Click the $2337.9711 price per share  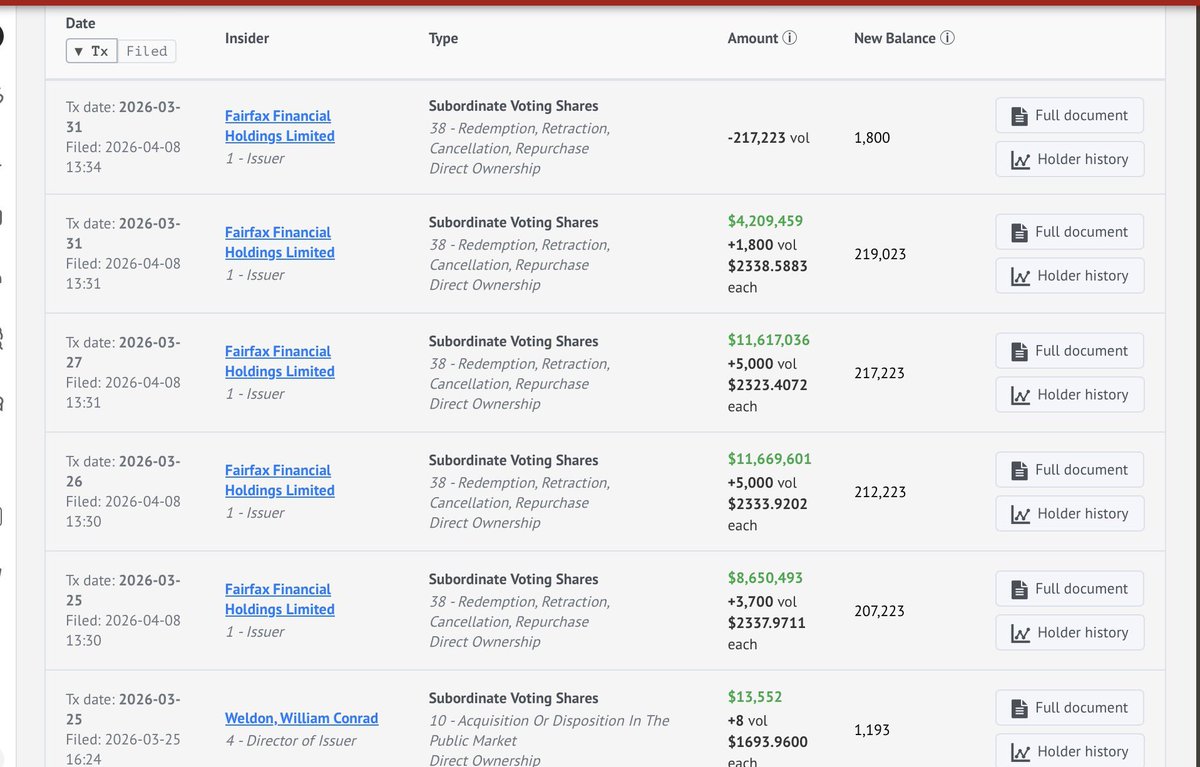click(767, 623)
